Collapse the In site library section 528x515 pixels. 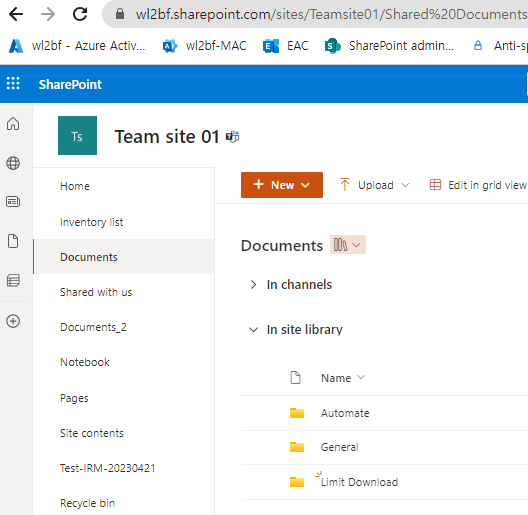(x=253, y=329)
